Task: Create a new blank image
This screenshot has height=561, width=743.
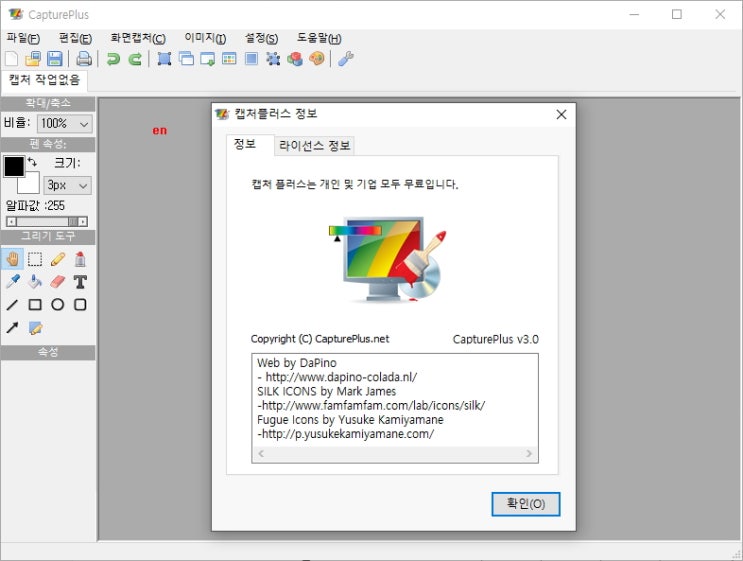Action: tap(11, 59)
